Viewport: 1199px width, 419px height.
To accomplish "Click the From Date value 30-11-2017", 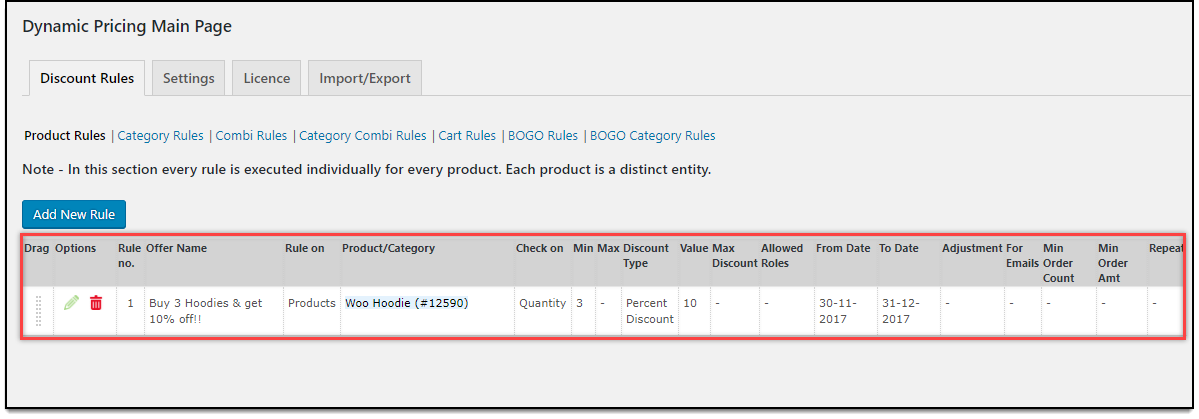I will pos(838,310).
